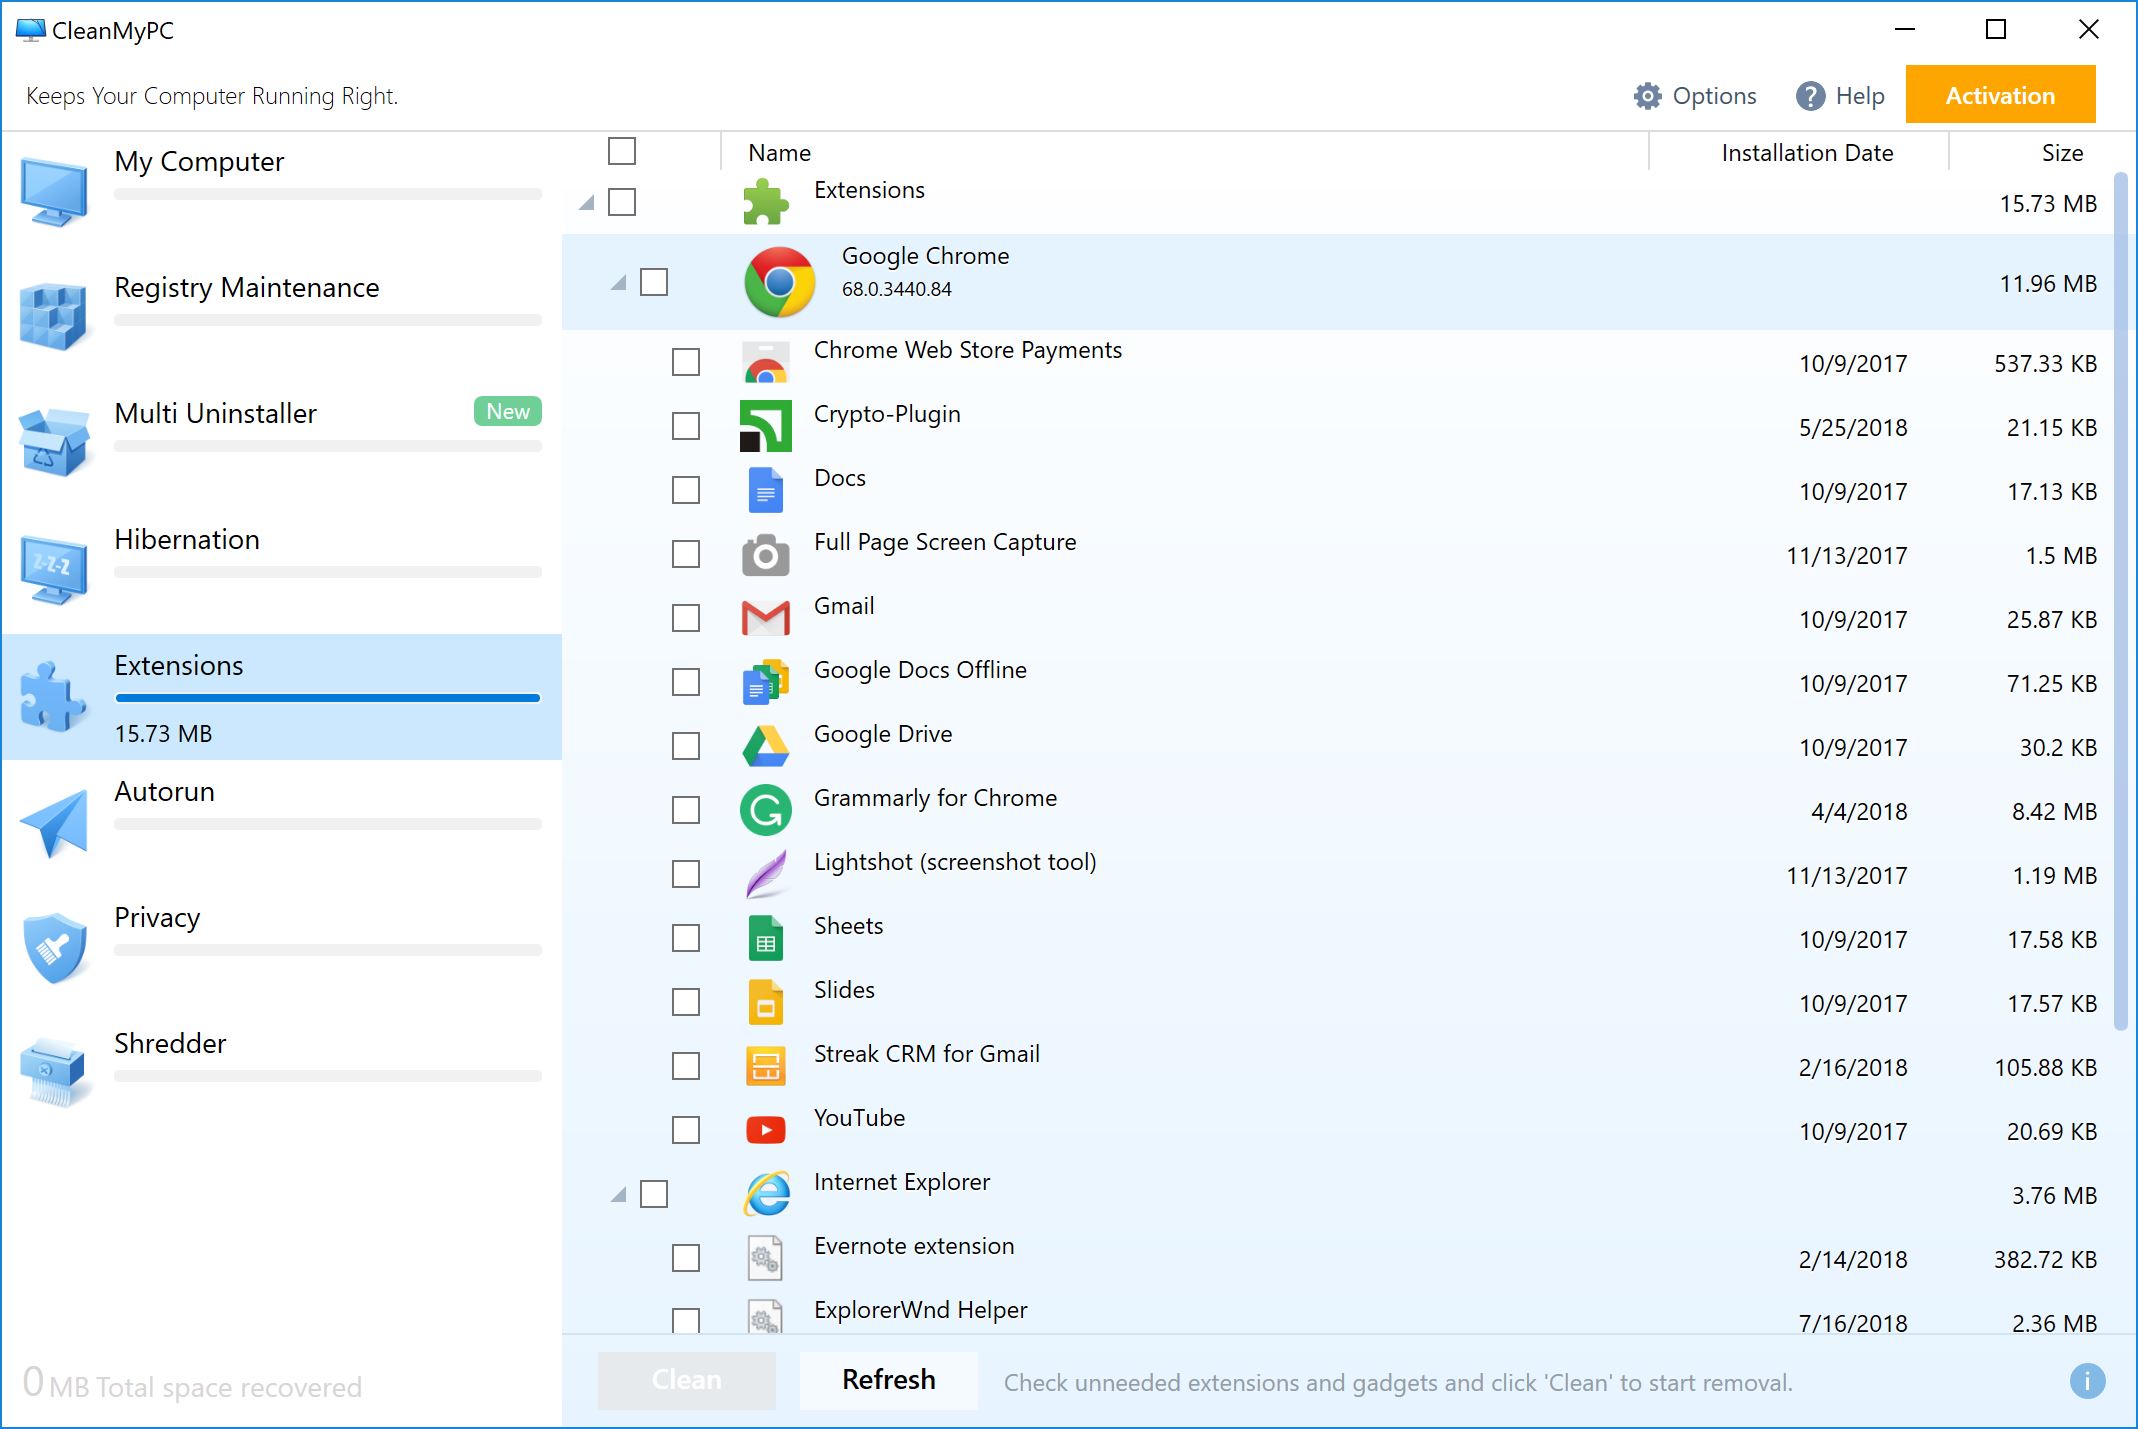Click the Hibernation sleeping monitor icon

[x=54, y=569]
